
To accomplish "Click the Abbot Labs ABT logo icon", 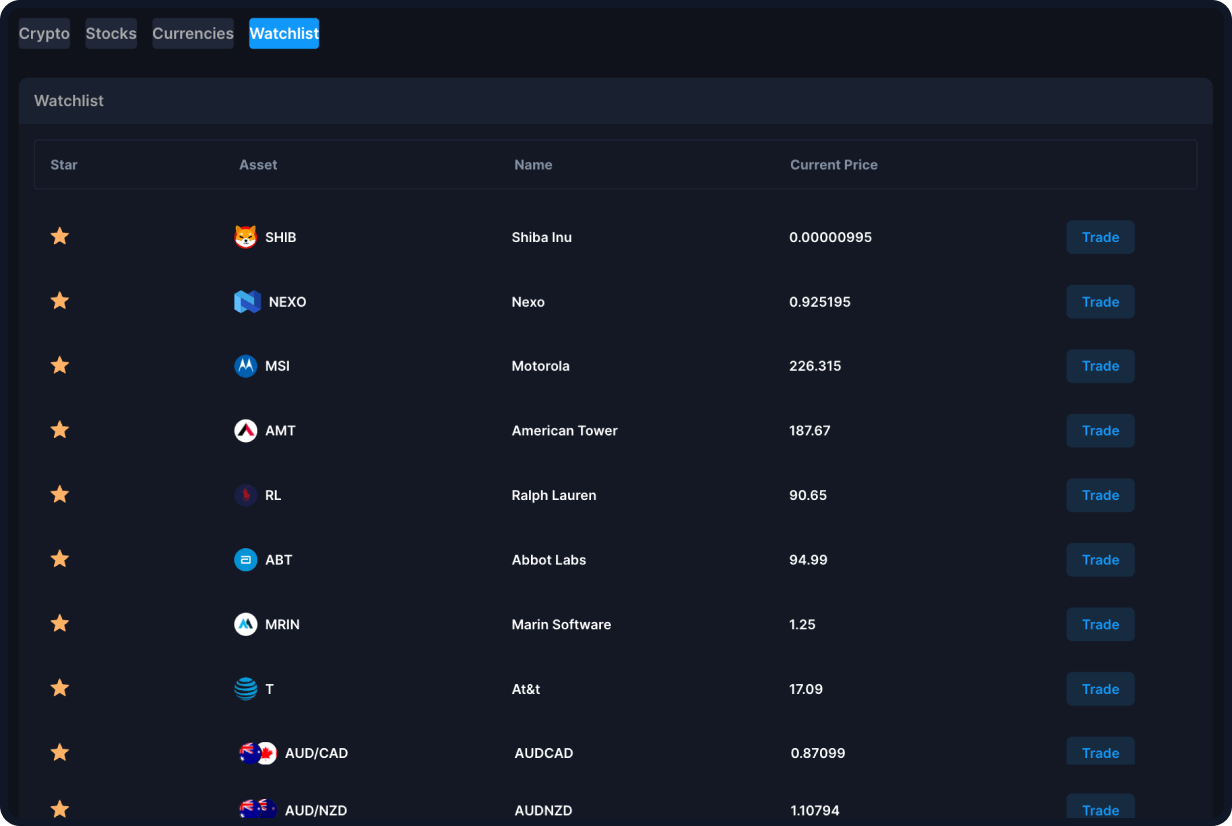I will tap(246, 560).
